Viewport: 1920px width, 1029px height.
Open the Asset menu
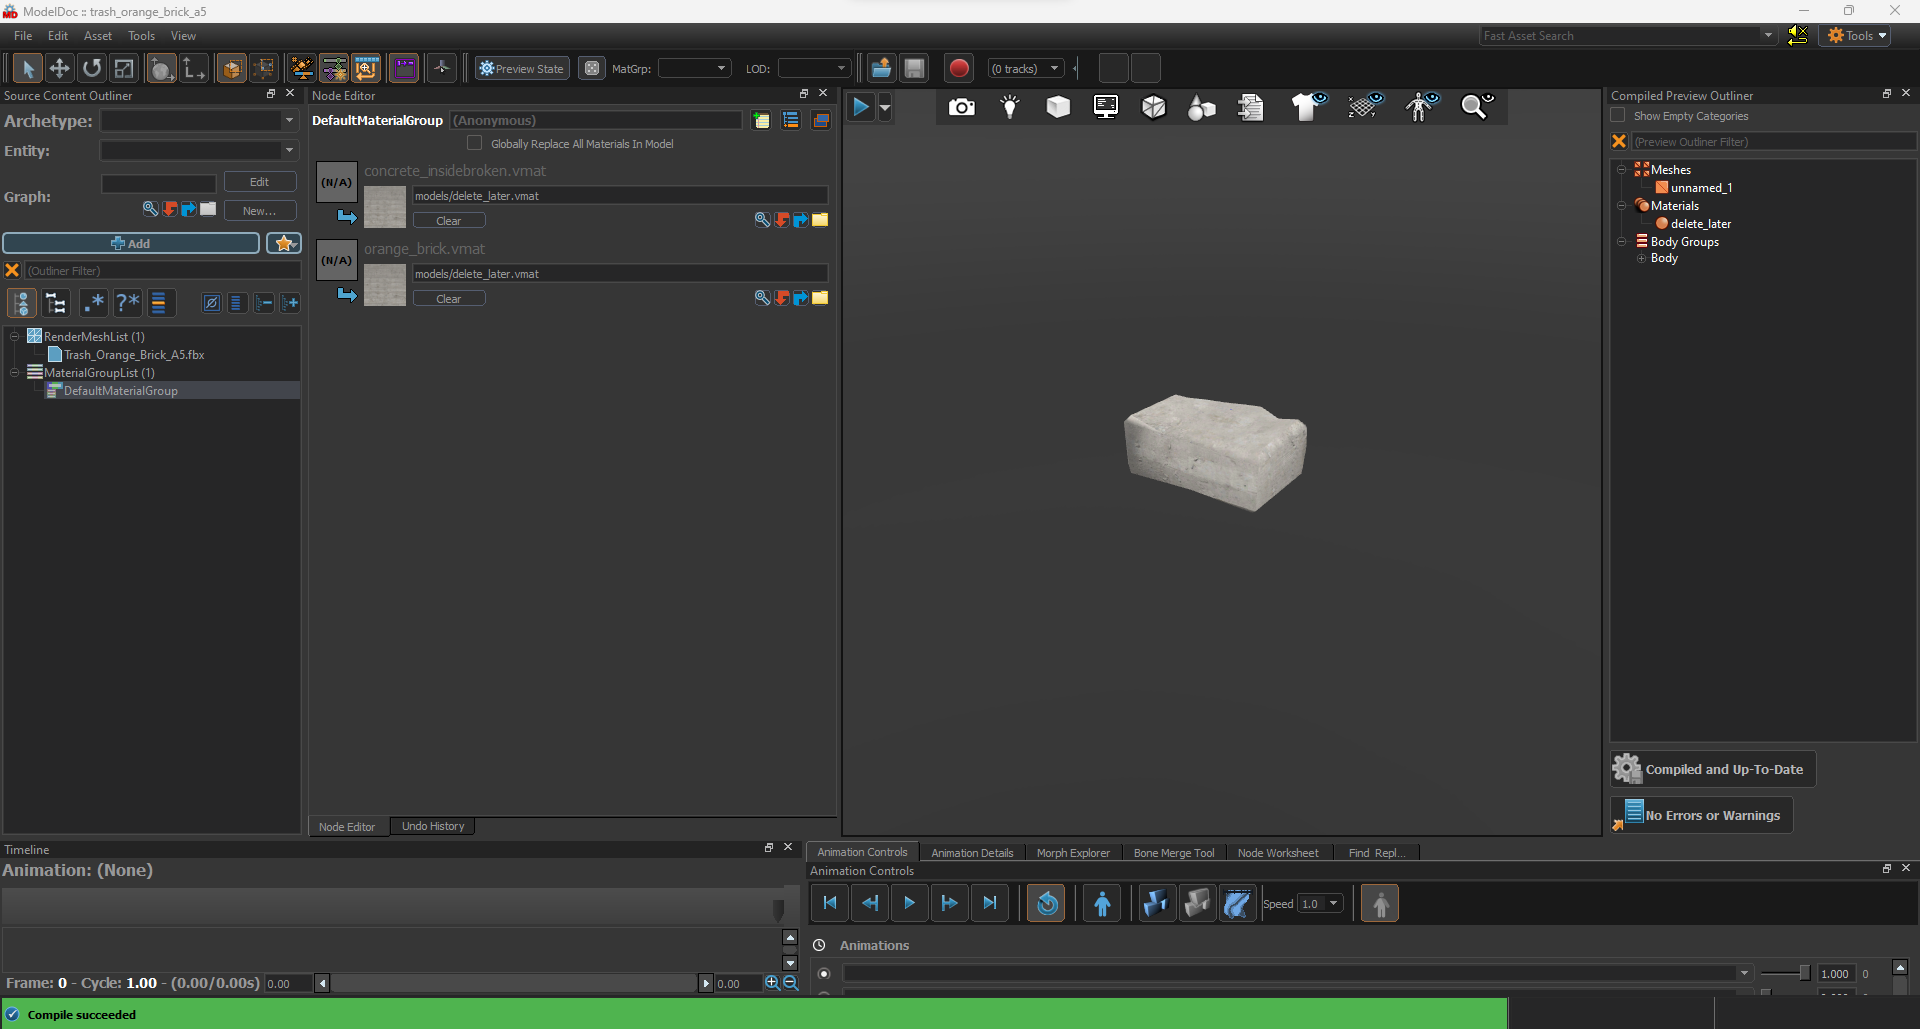point(97,36)
